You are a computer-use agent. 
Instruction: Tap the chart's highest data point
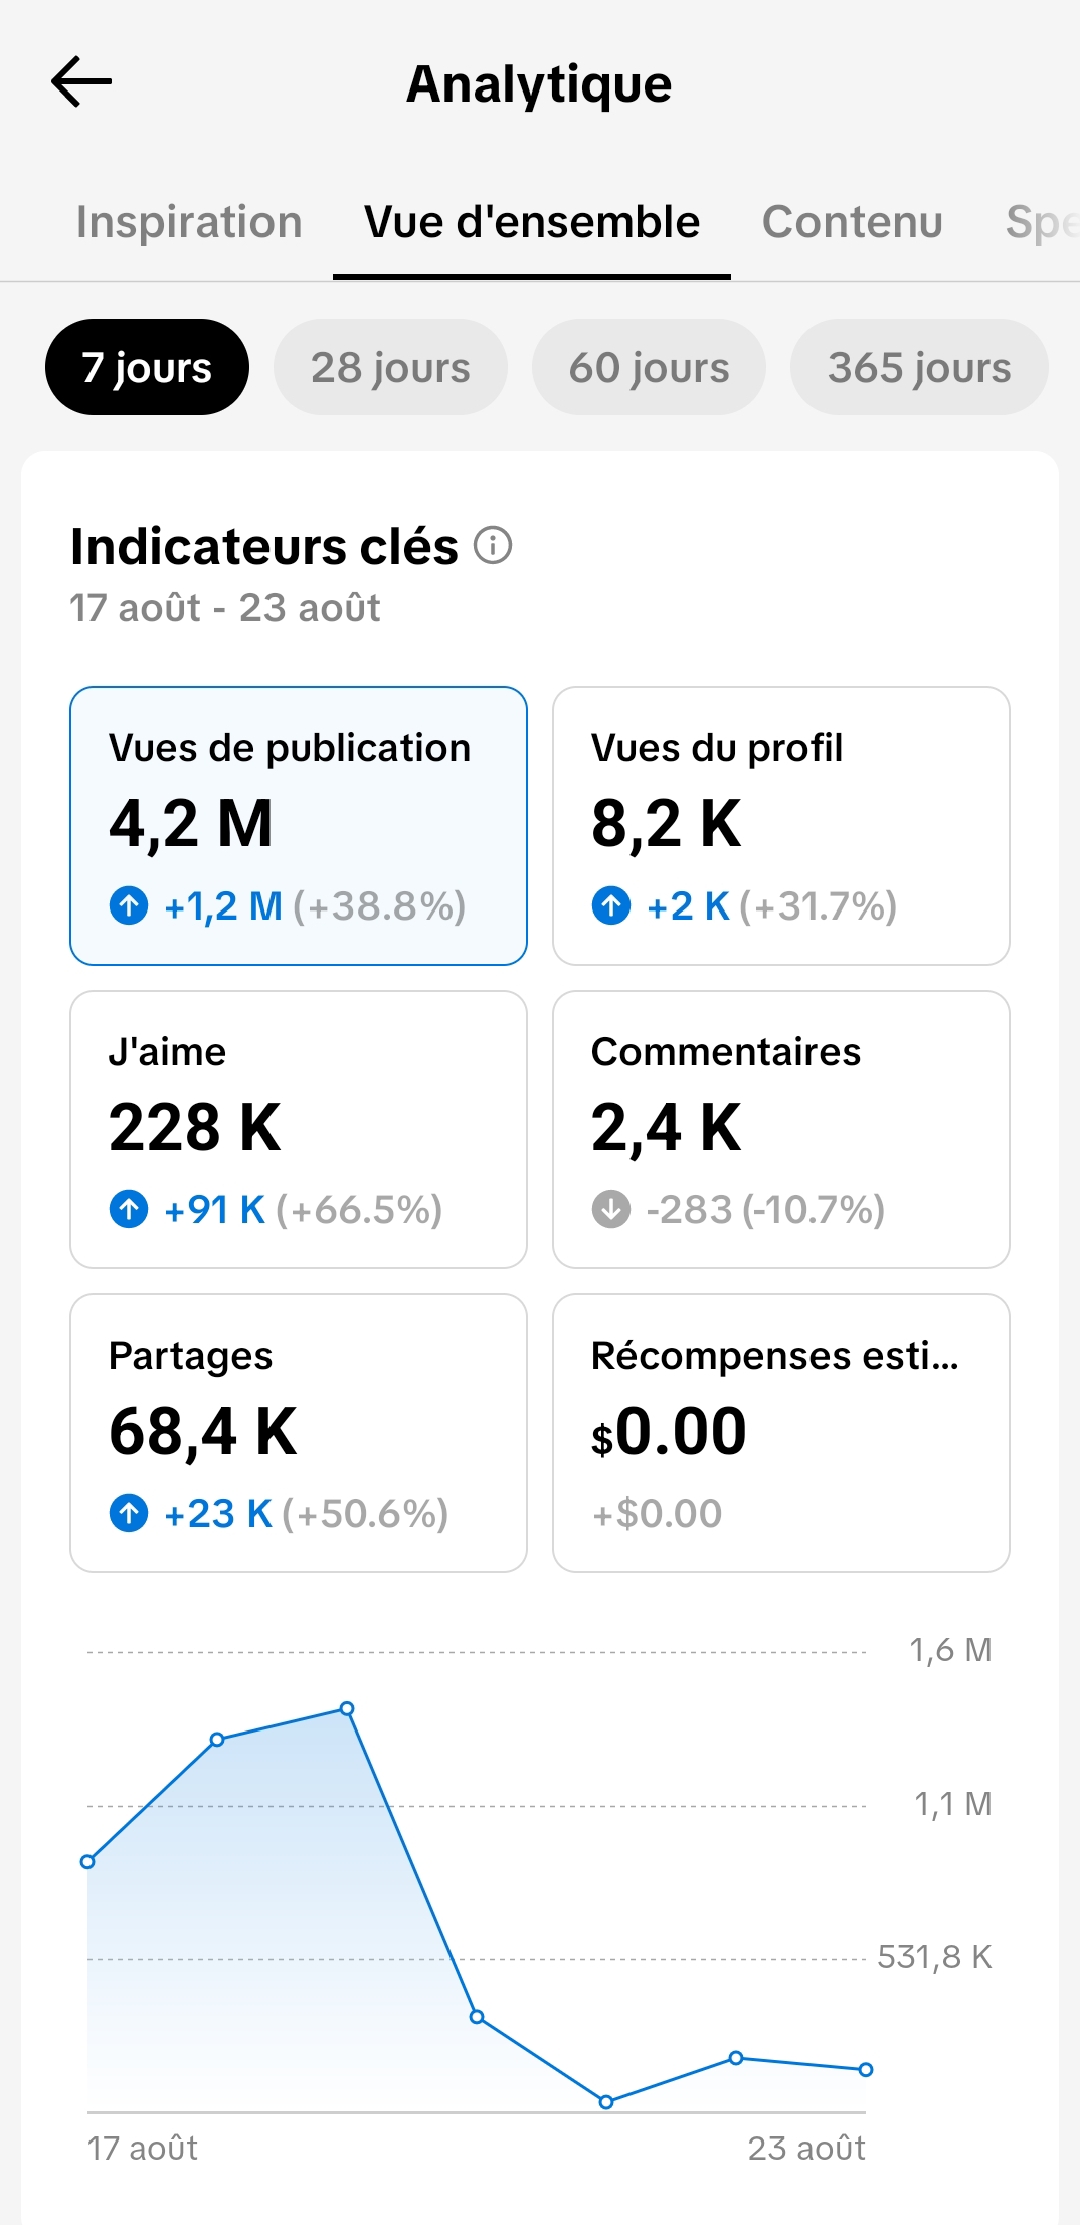347,1708
